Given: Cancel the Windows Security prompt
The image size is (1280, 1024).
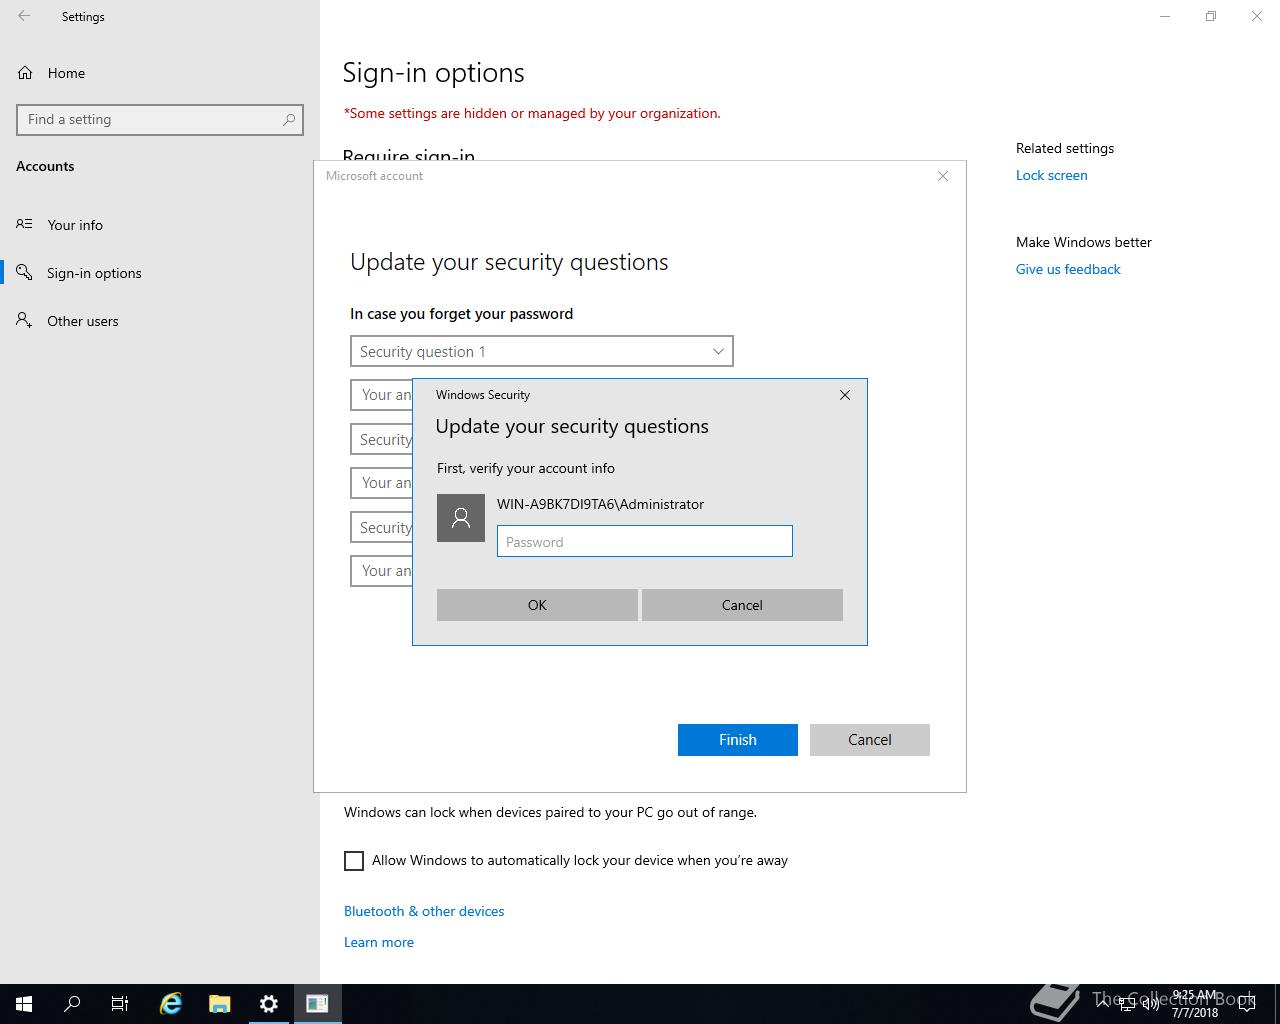Looking at the screenshot, I should [x=742, y=605].
